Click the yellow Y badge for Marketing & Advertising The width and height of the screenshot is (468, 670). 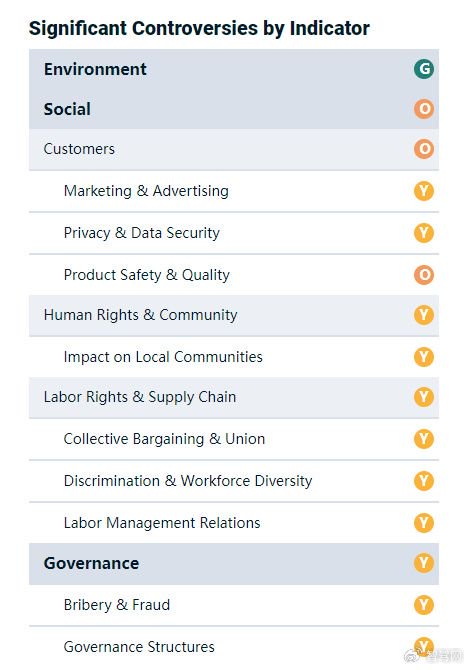424,191
